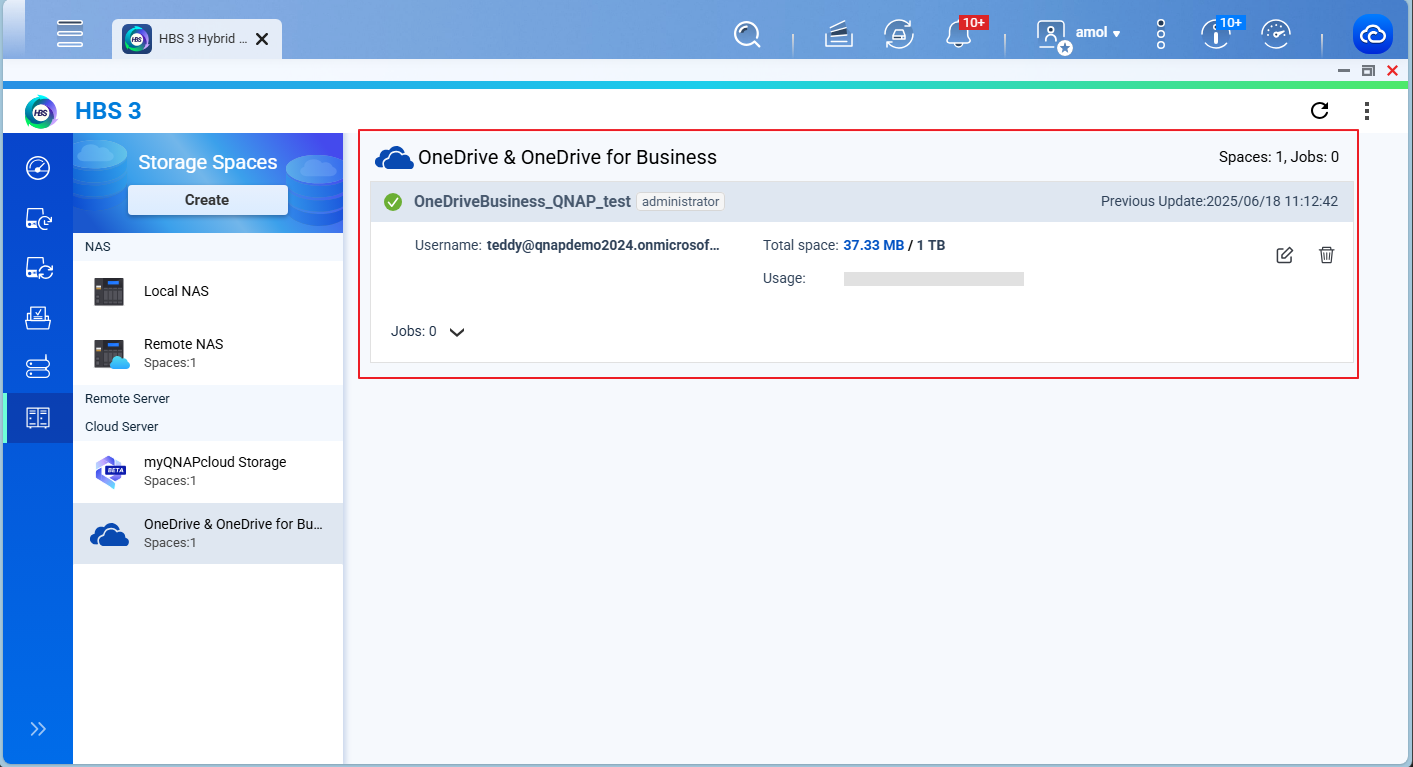The height and width of the screenshot is (767, 1413).
Task: Open the Services sidebar icon
Action: tap(38, 368)
